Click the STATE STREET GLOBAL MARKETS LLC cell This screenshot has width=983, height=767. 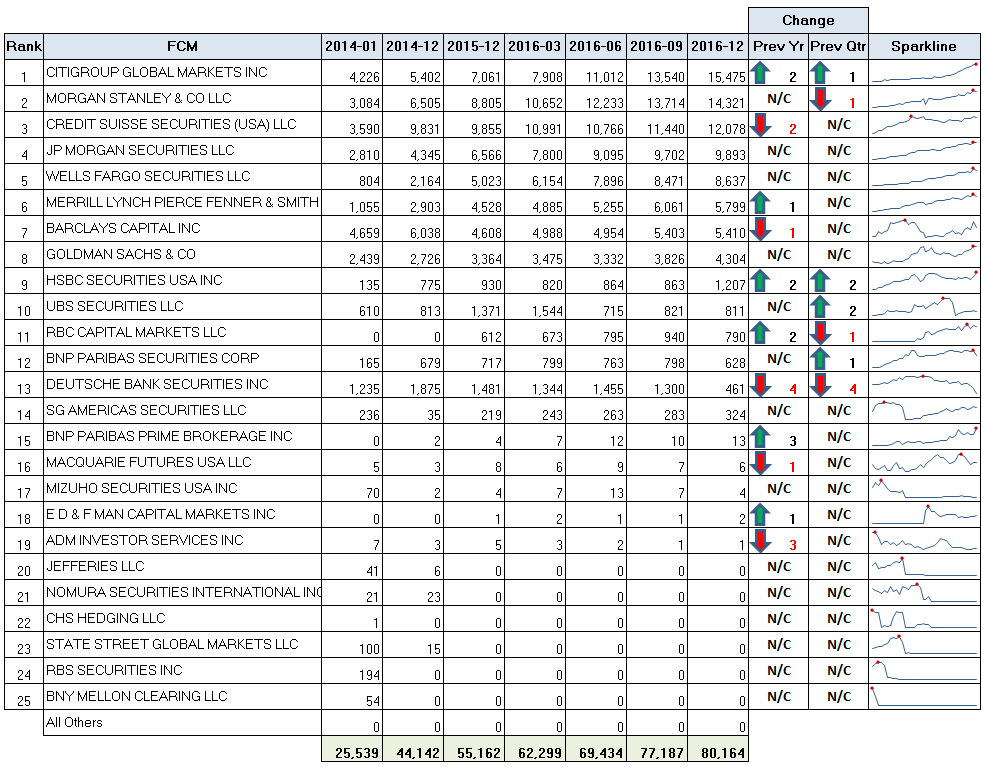point(182,645)
